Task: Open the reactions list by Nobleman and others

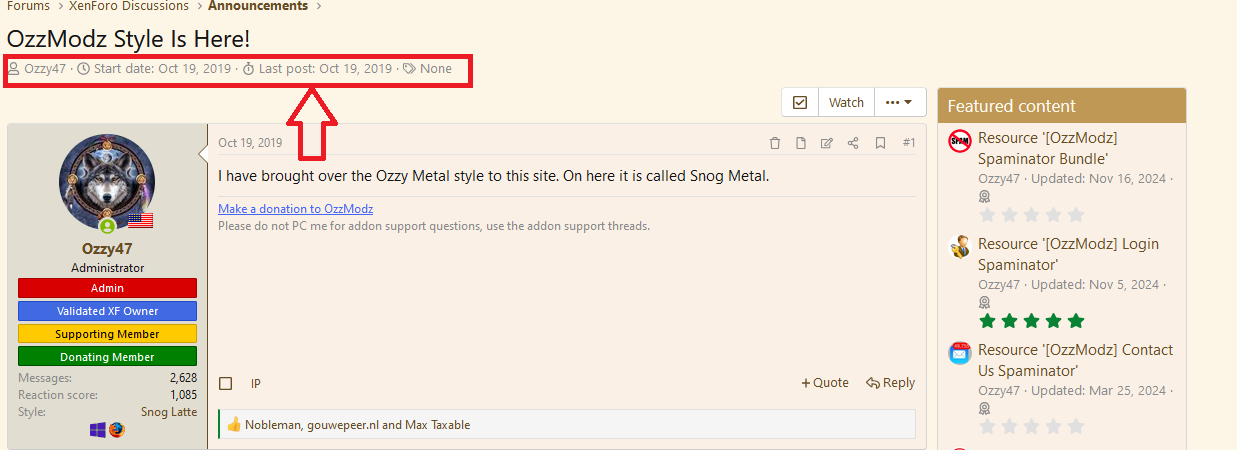Action: click(357, 424)
